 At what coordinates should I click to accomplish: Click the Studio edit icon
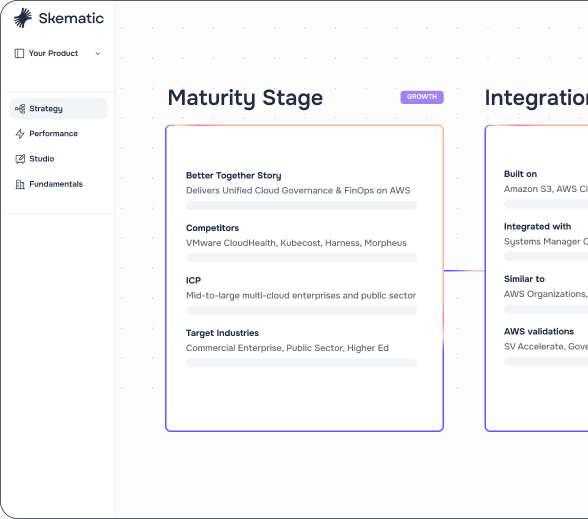tap(20, 159)
